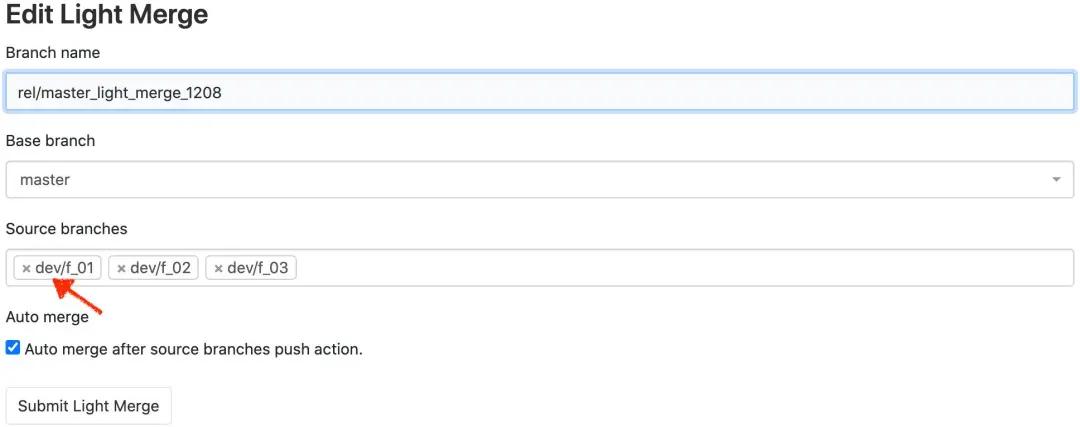Toggle the Auto merge checkbox

(13, 349)
